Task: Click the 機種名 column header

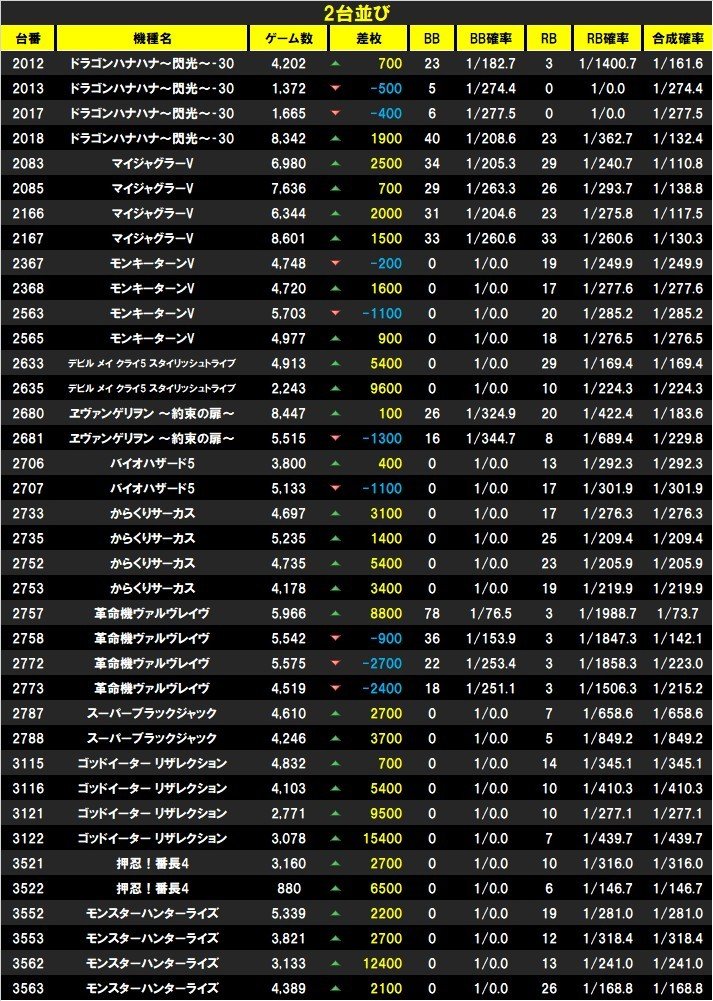Action: (x=152, y=38)
